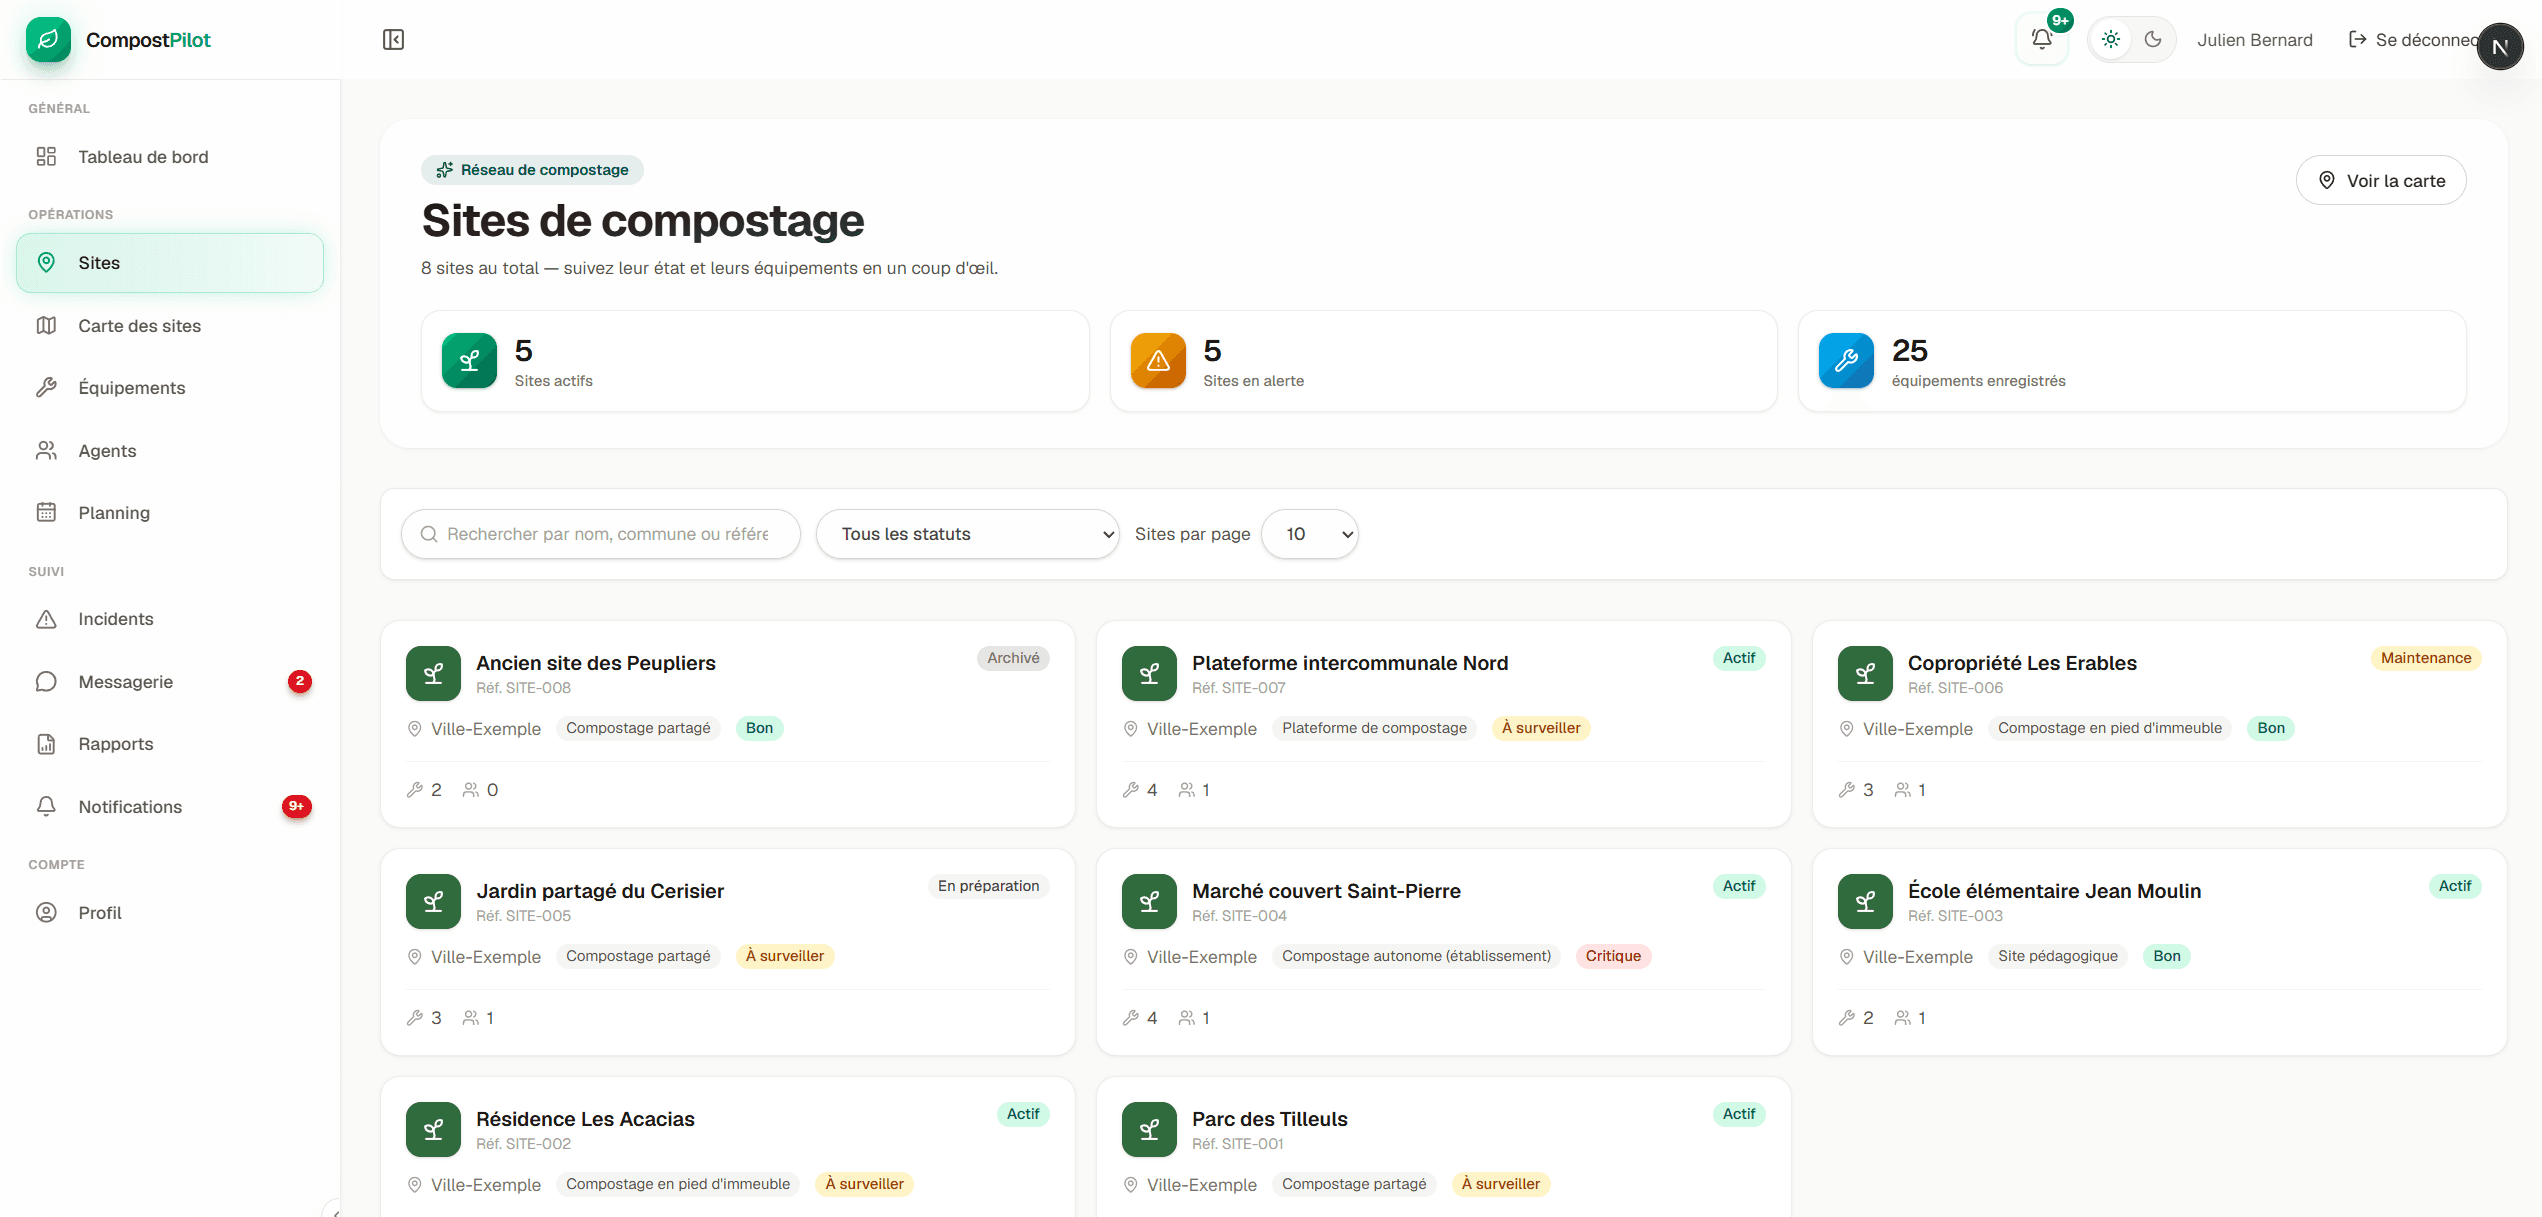
Task: Collapse the sidebar panel toggle icon
Action: coord(393,40)
